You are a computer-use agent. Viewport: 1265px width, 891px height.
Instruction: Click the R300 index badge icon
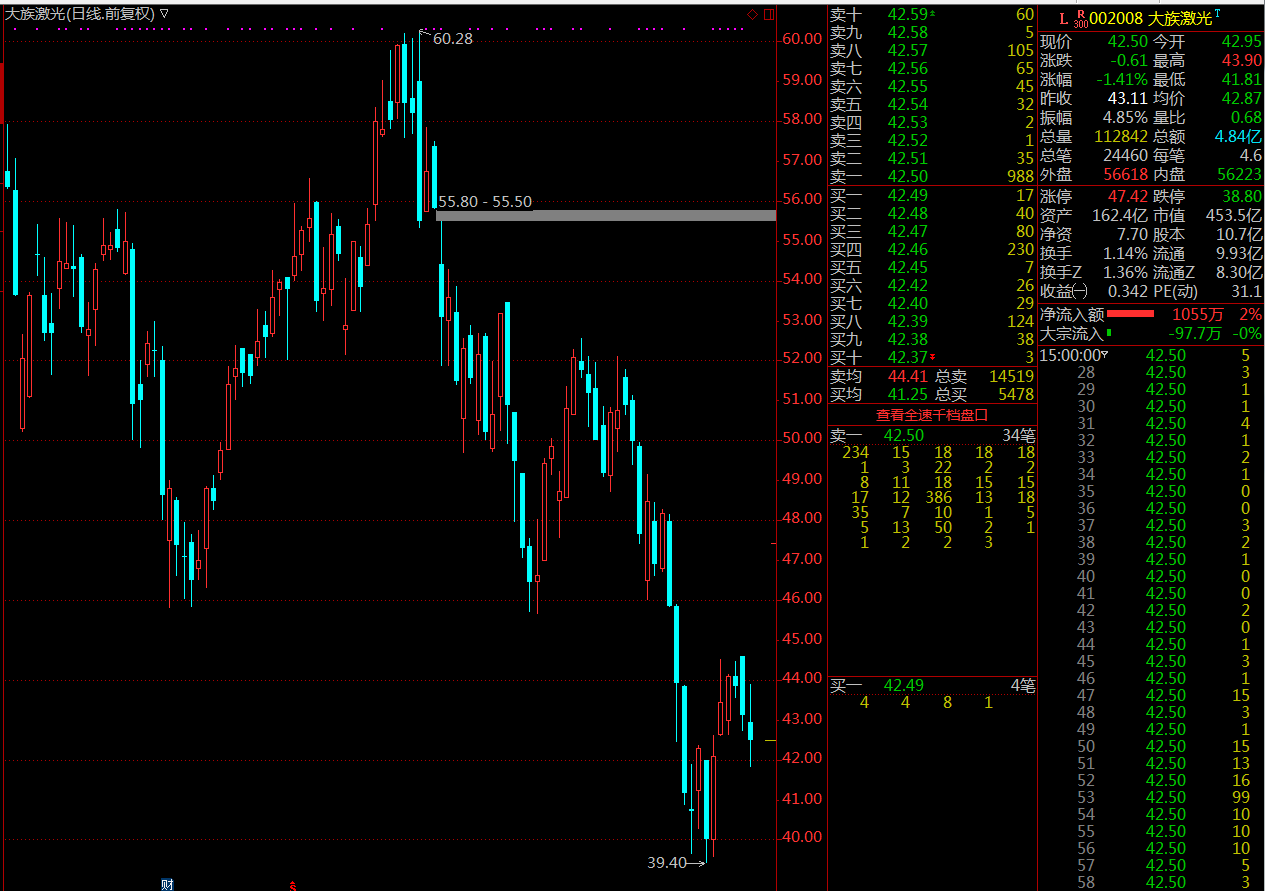[x=1080, y=18]
